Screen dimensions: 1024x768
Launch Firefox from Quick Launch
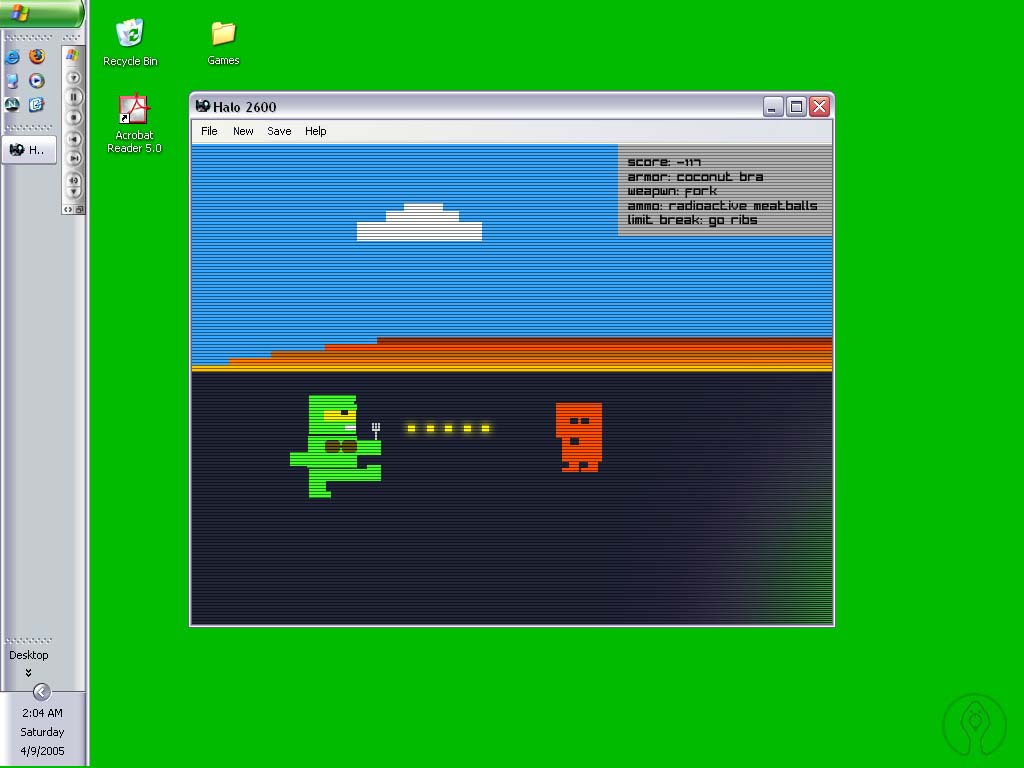[37, 56]
